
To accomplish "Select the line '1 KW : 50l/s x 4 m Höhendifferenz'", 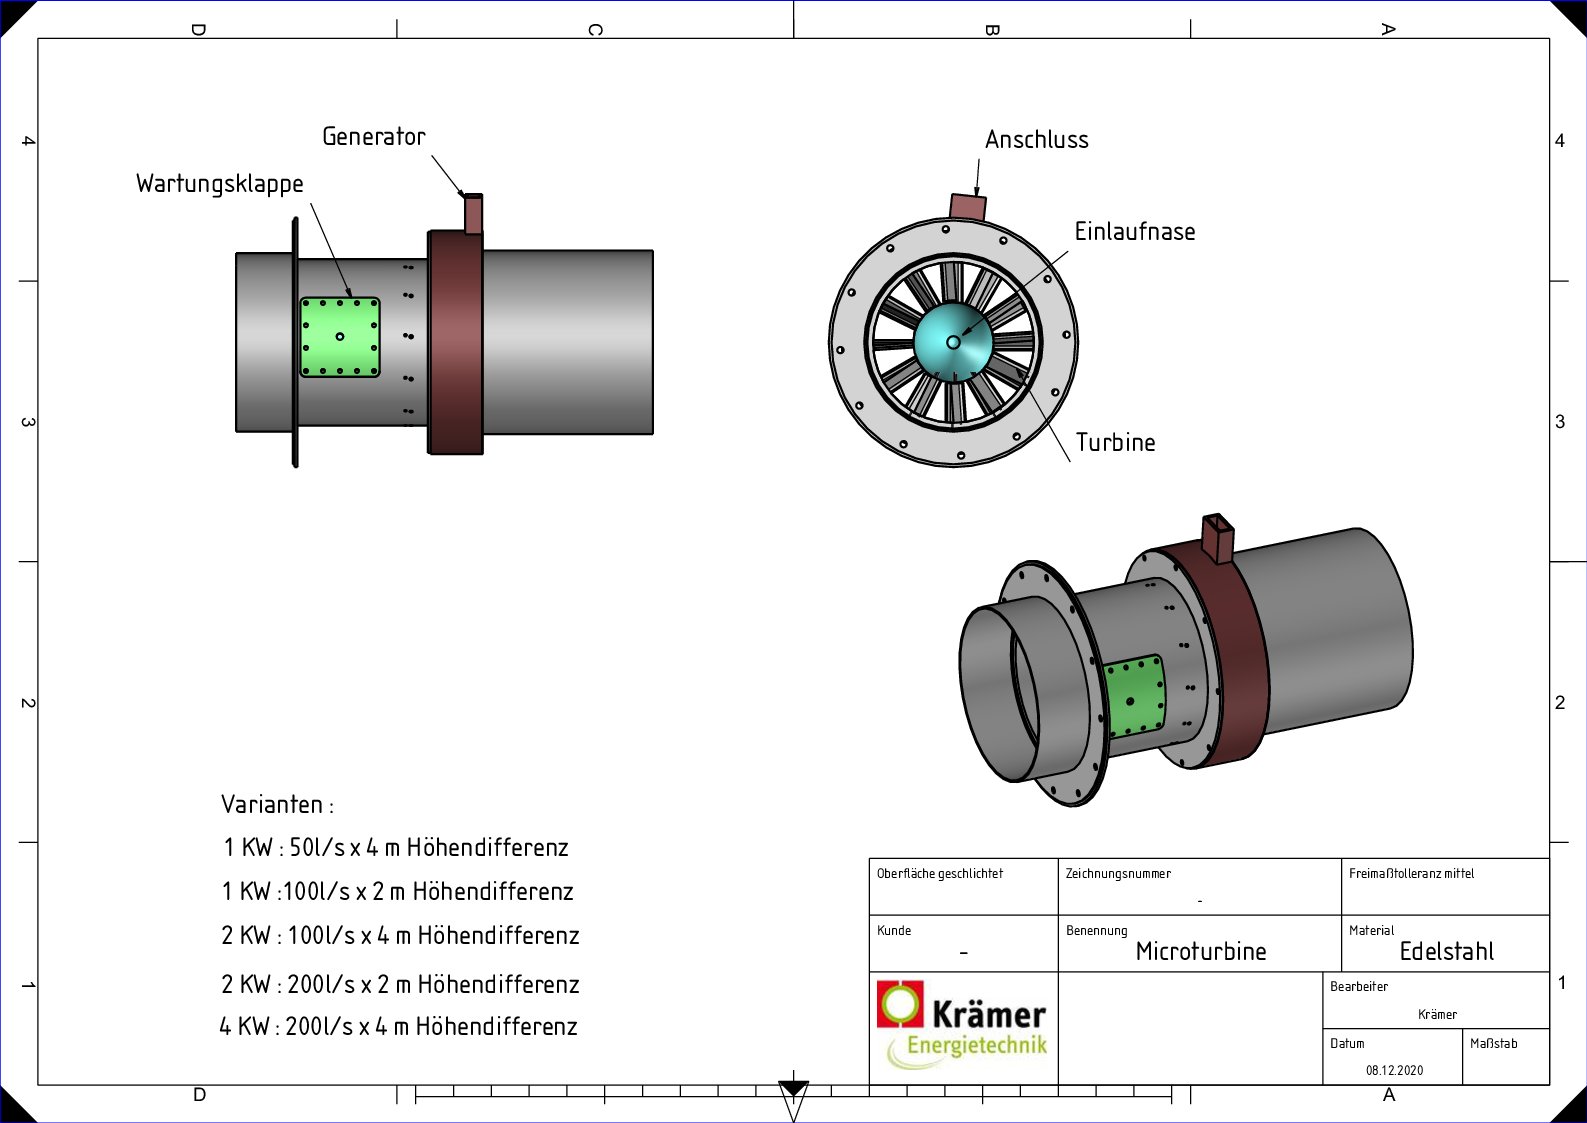I will coord(396,847).
